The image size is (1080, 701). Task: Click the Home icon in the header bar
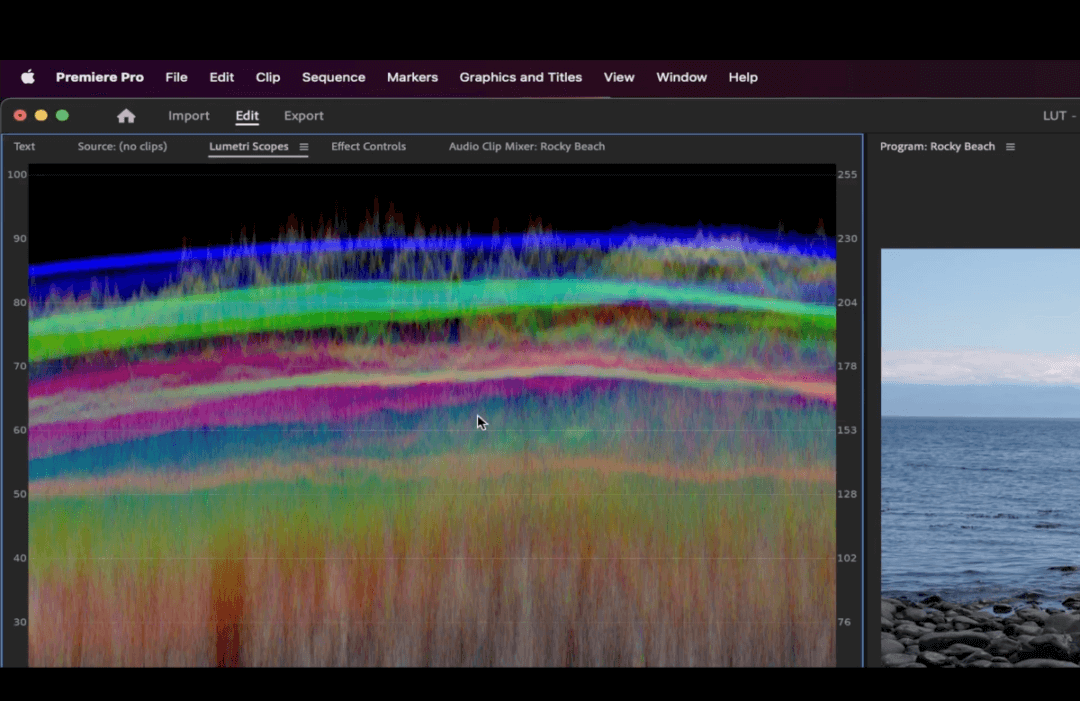point(126,116)
